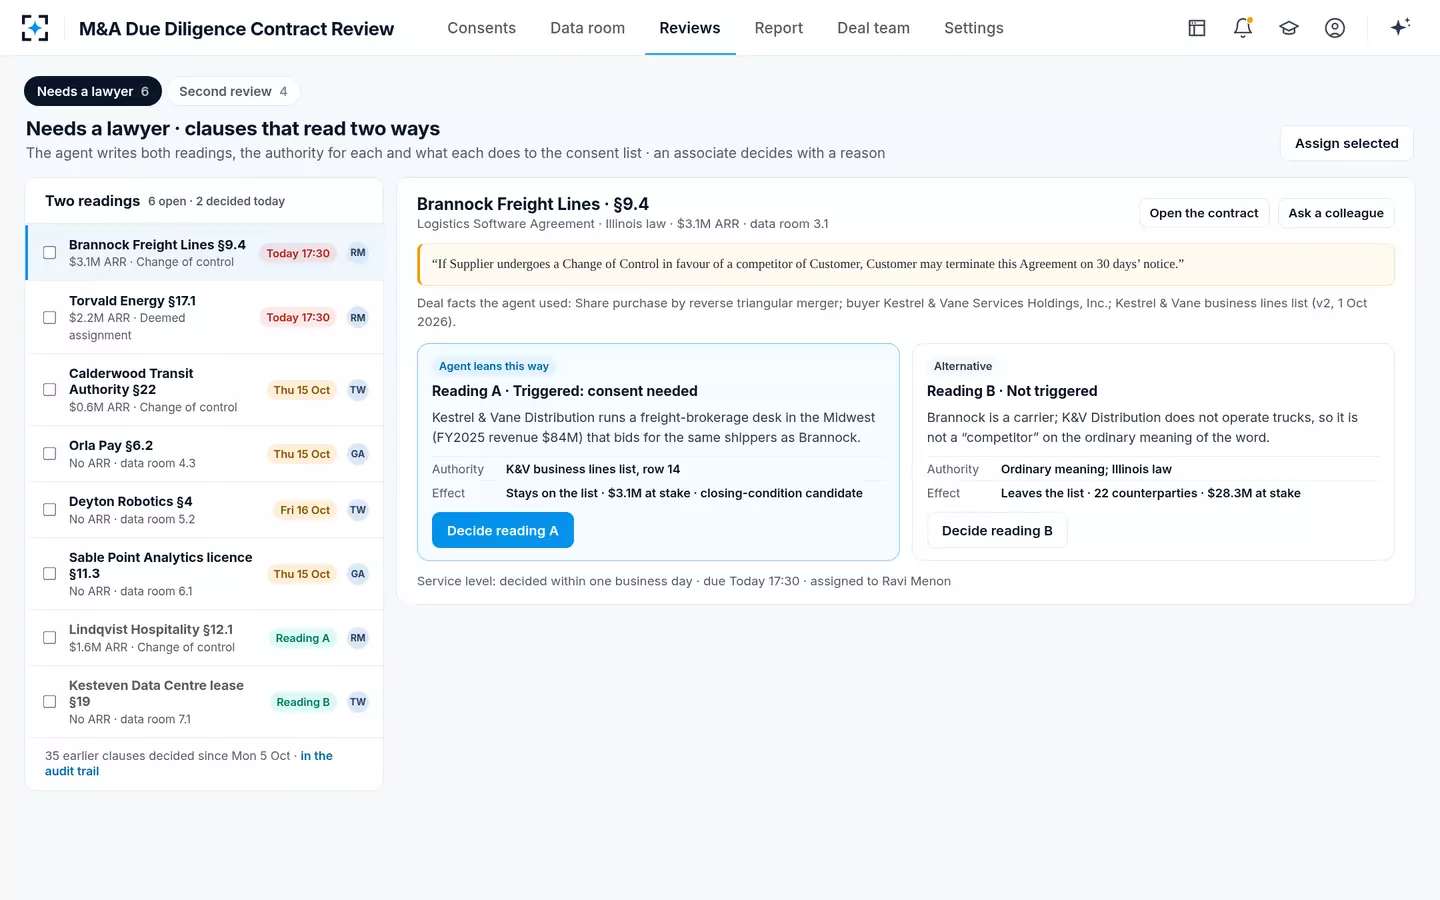1440x900 pixels.
Task: Click the RM avatar on Torvald Energy row
Action: tap(358, 318)
